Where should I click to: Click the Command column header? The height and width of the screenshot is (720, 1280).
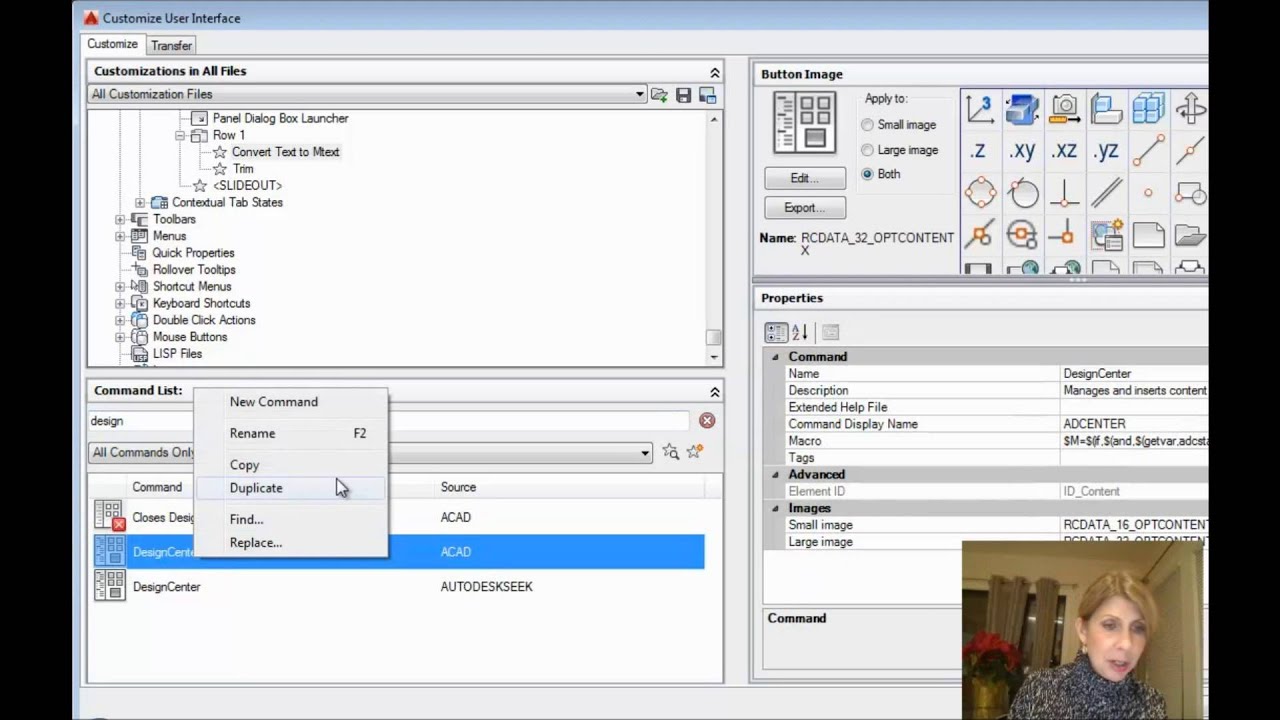pos(157,487)
